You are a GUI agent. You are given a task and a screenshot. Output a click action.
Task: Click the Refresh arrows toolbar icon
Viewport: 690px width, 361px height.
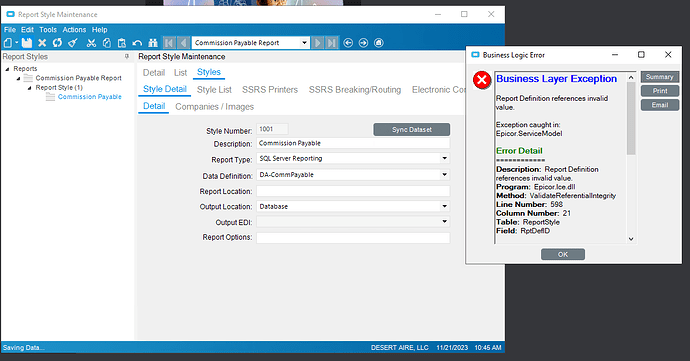57,43
